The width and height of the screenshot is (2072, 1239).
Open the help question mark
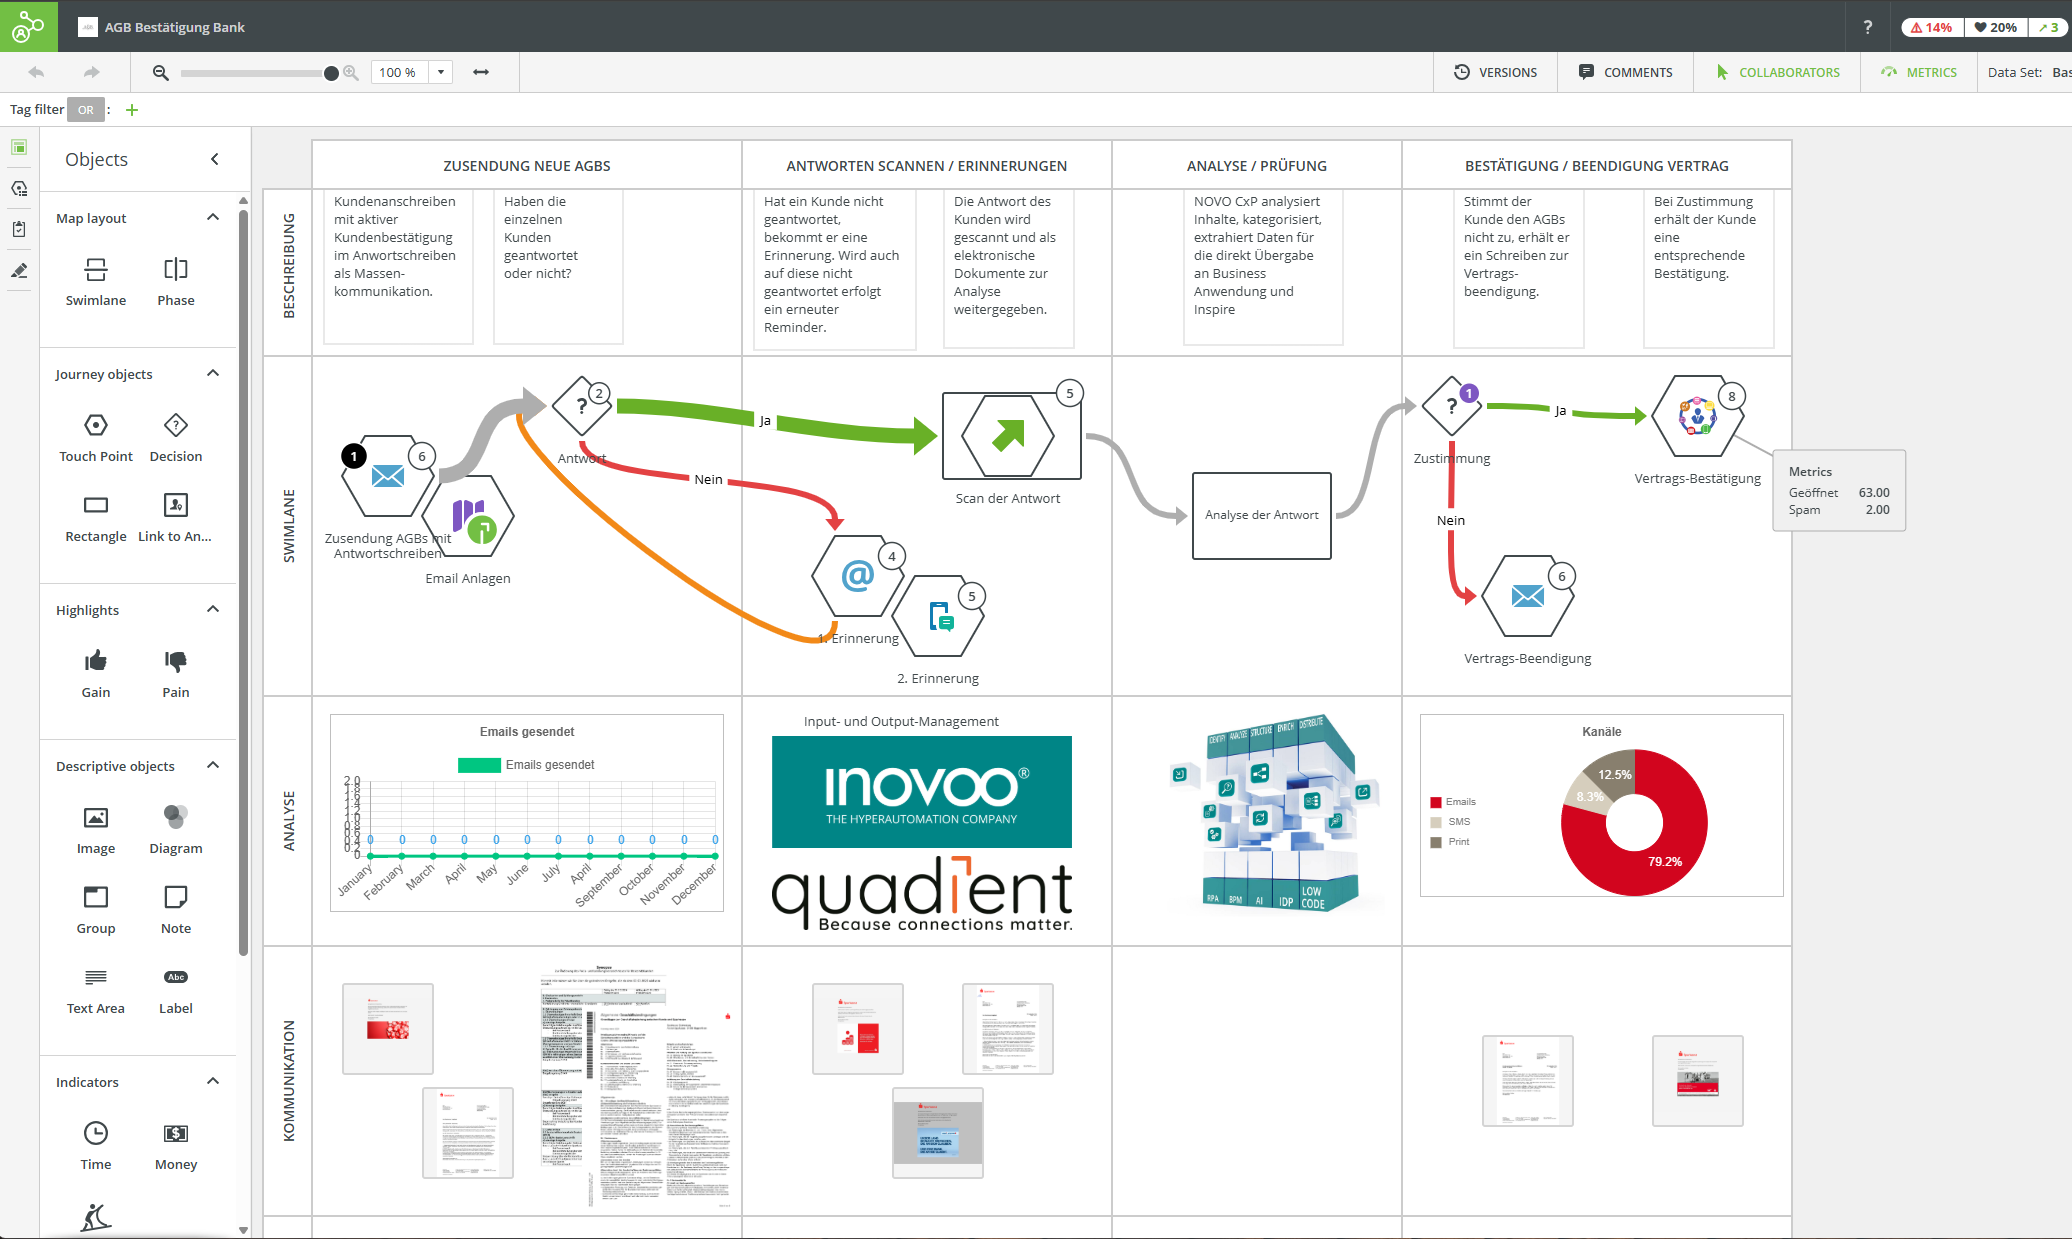[x=1867, y=27]
